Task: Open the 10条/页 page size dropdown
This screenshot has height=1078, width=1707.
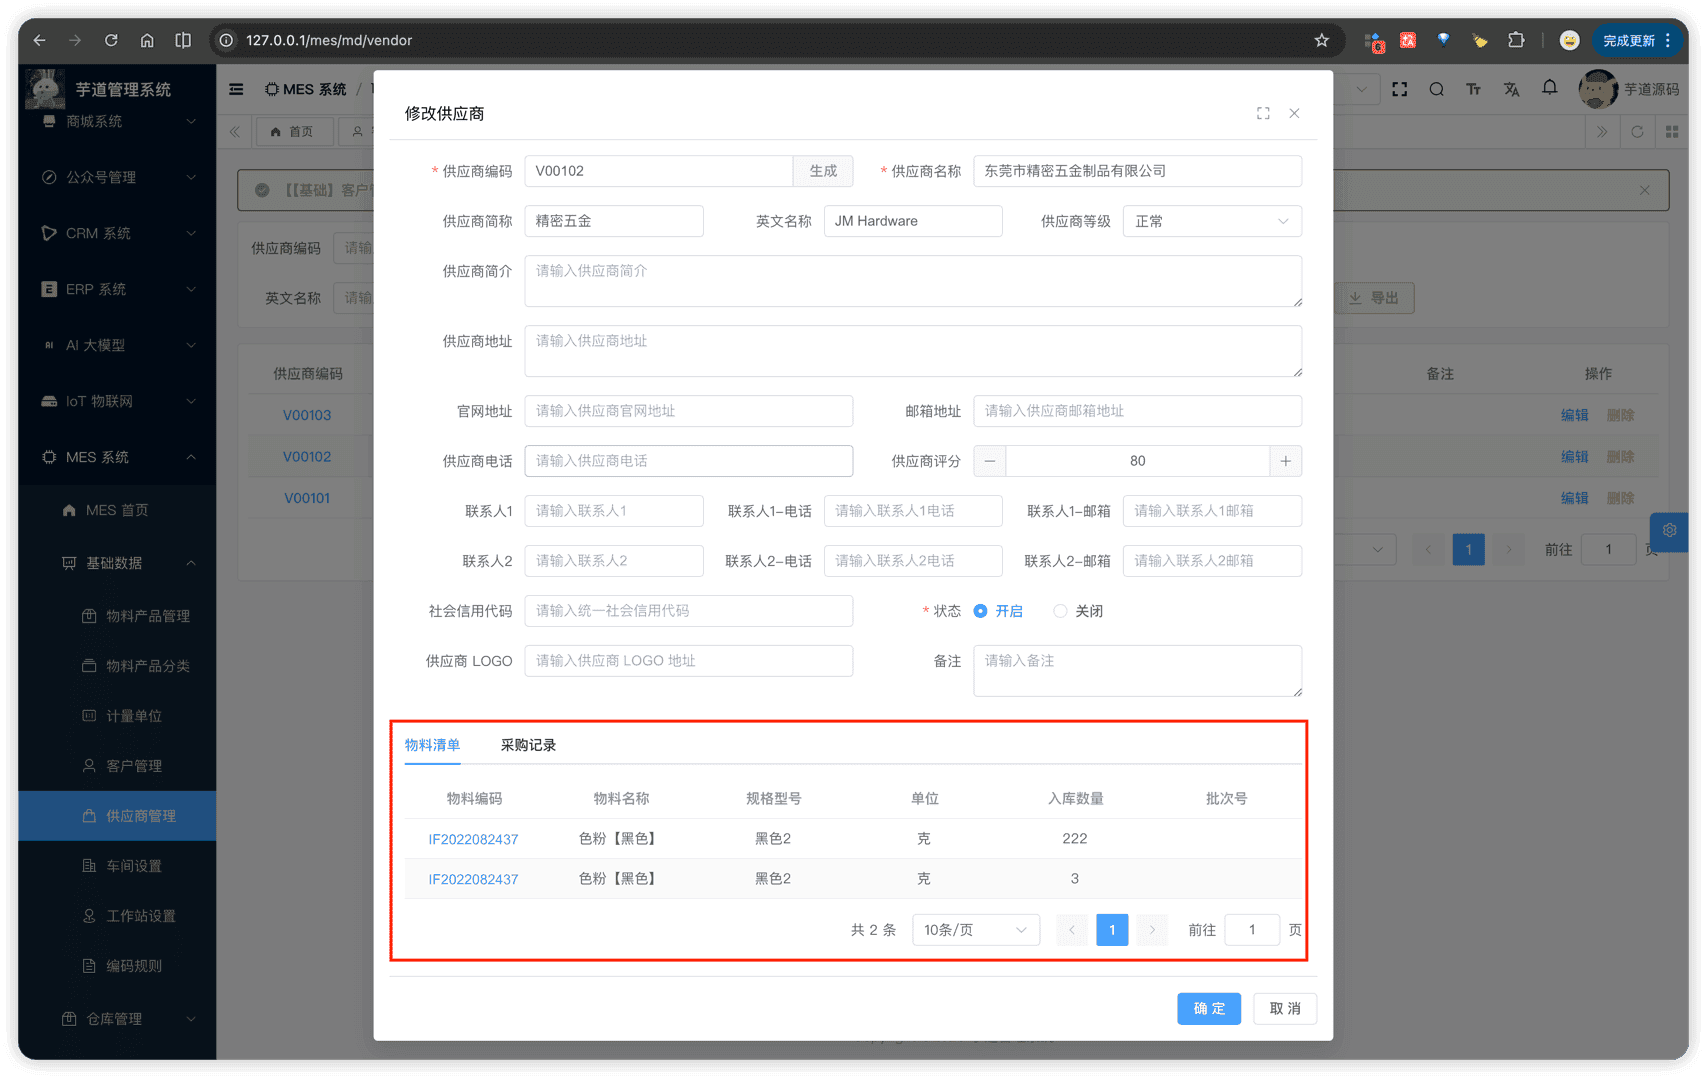Action: [975, 930]
